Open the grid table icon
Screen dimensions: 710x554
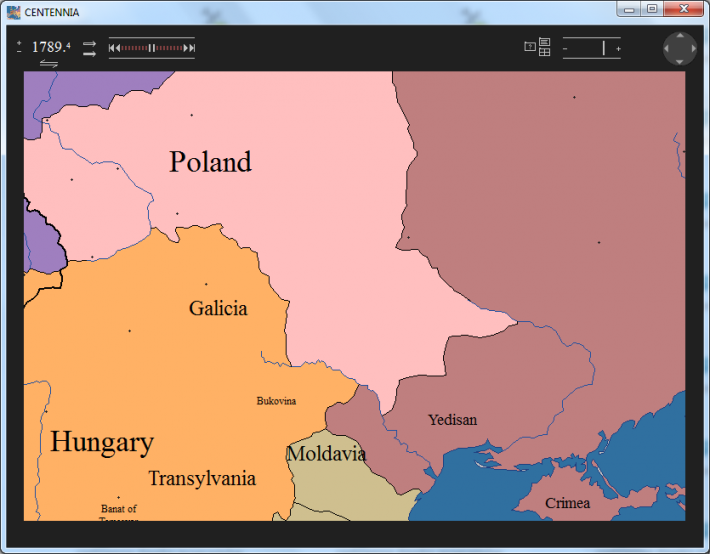point(544,52)
